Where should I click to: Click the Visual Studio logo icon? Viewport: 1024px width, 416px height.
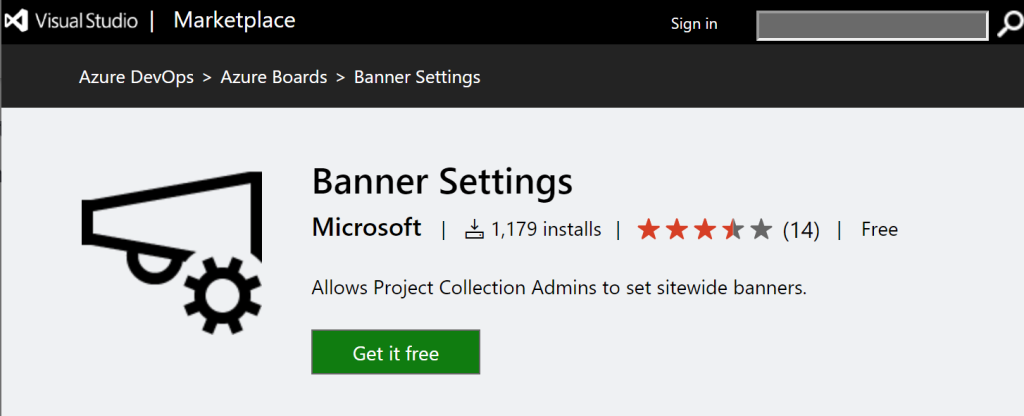[x=16, y=21]
